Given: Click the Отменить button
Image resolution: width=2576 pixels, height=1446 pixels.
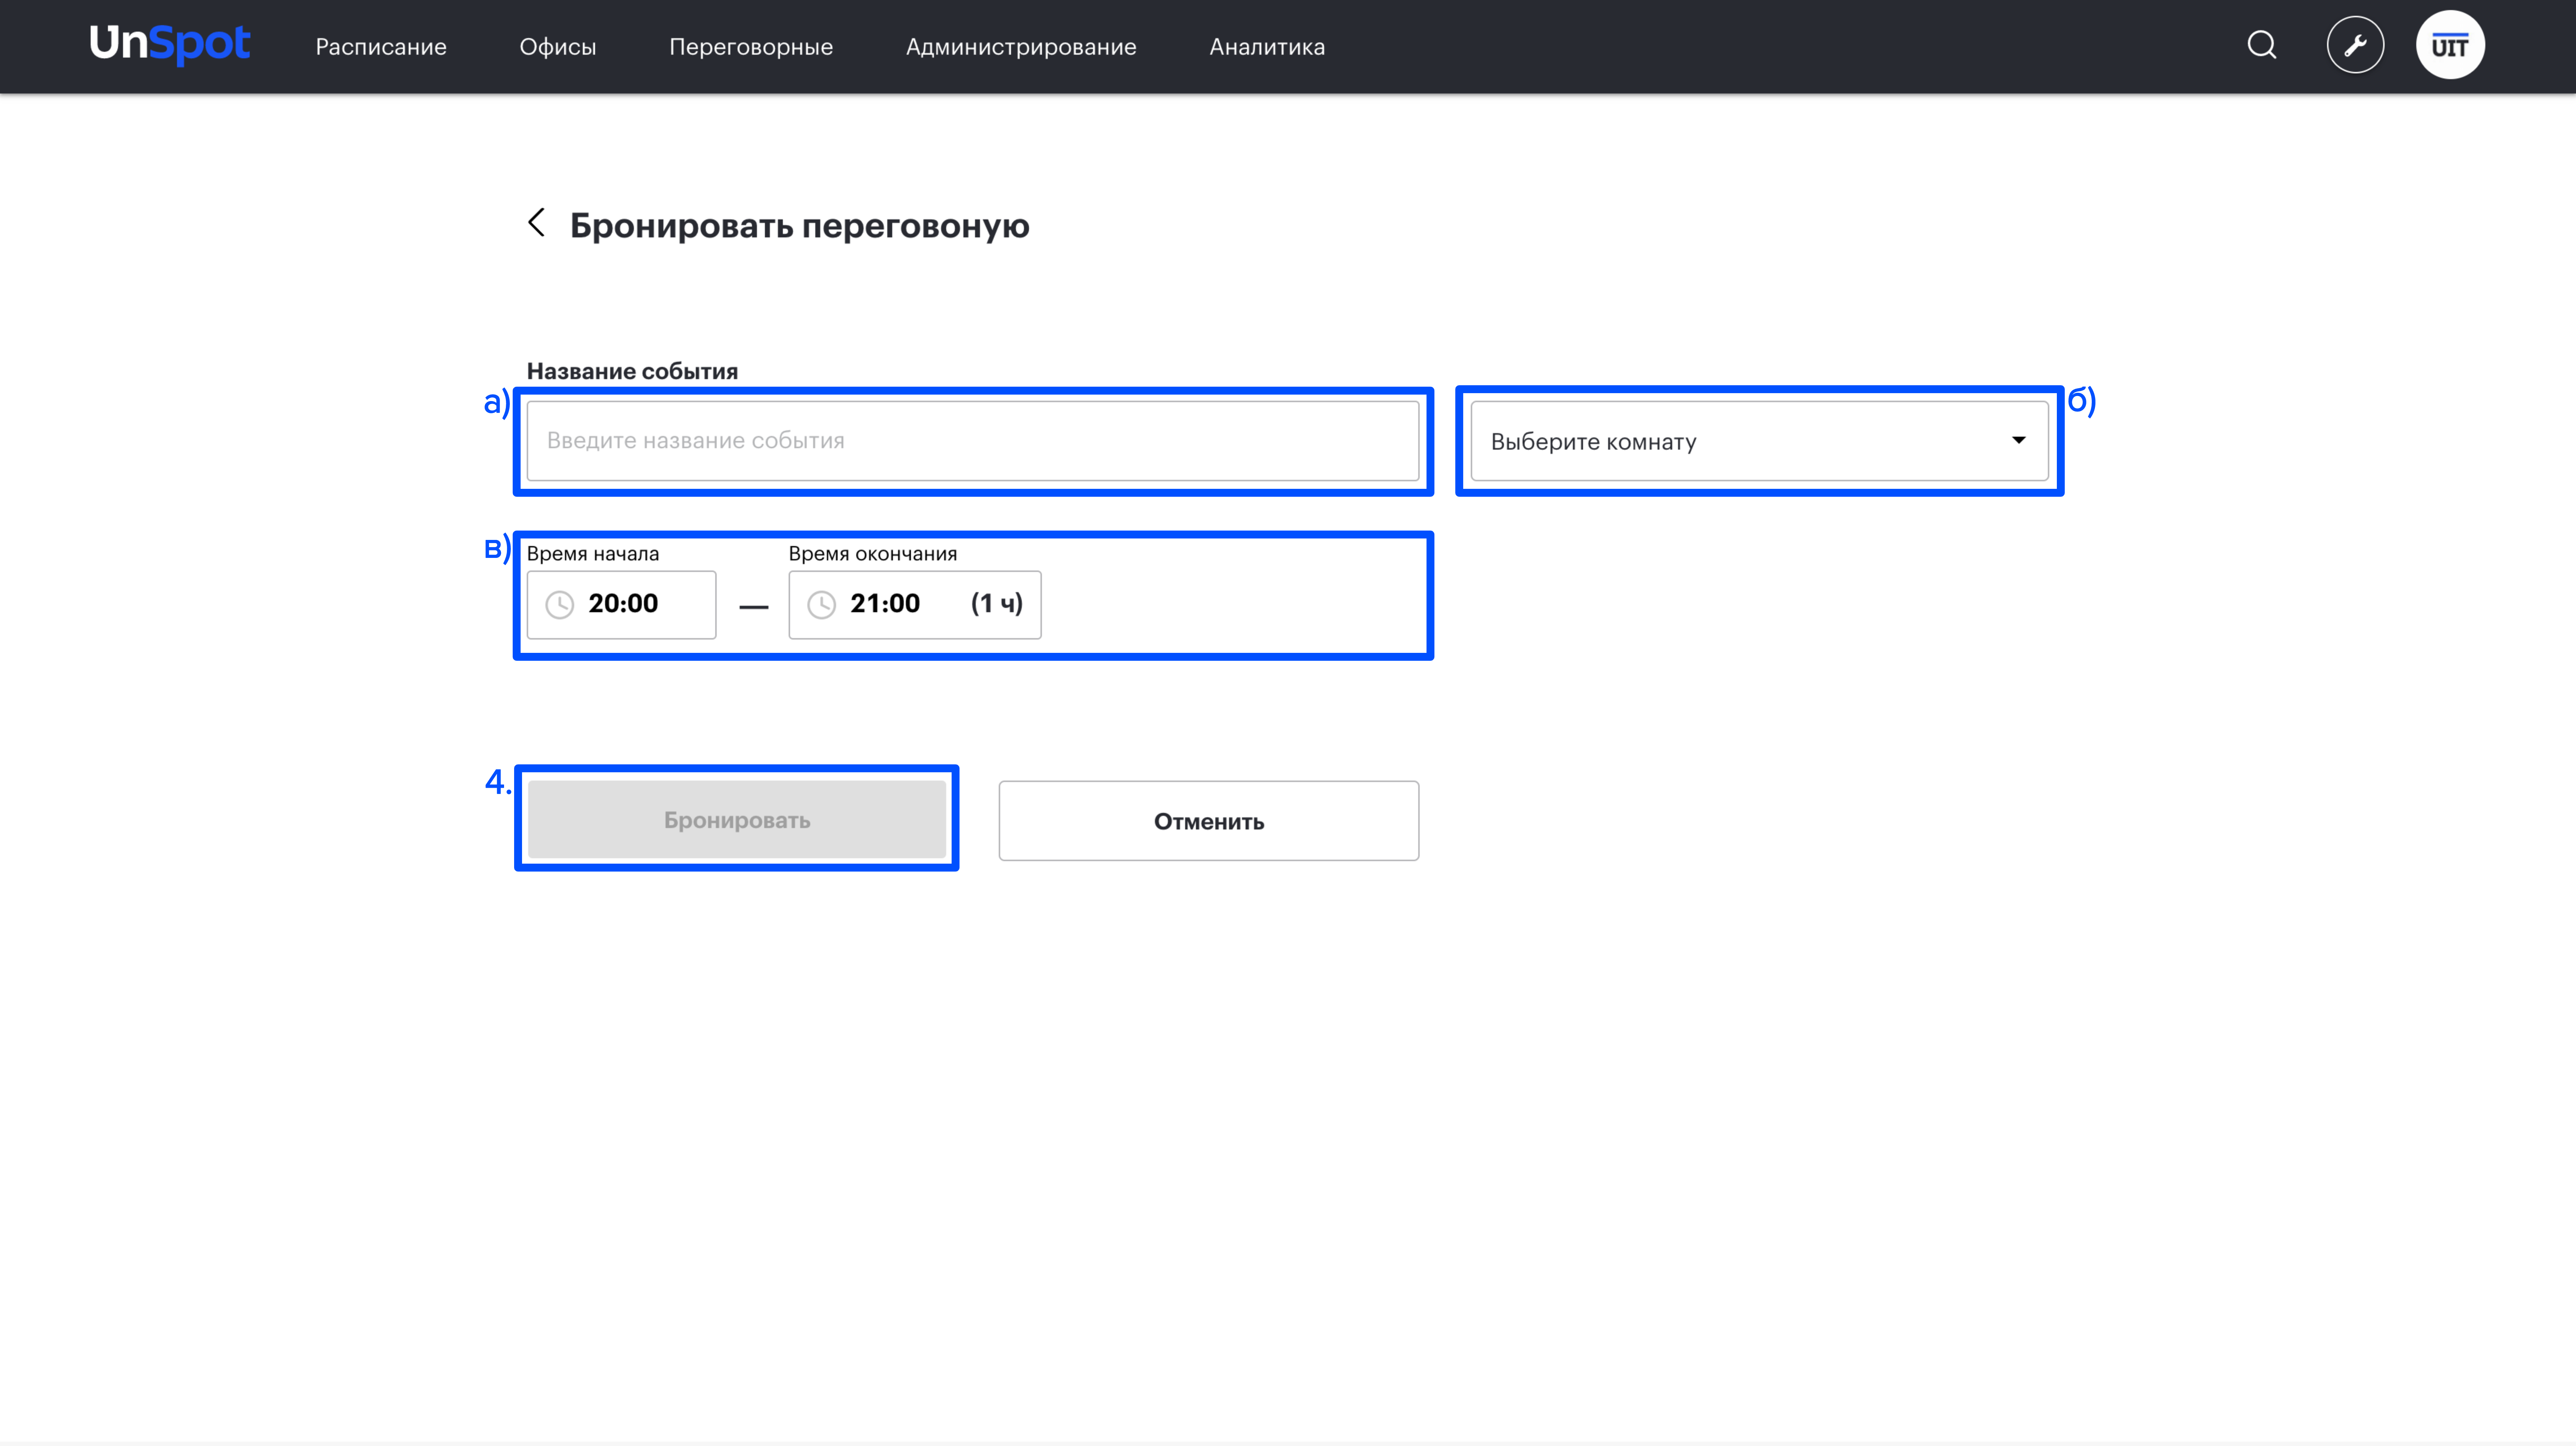Looking at the screenshot, I should 1209,821.
